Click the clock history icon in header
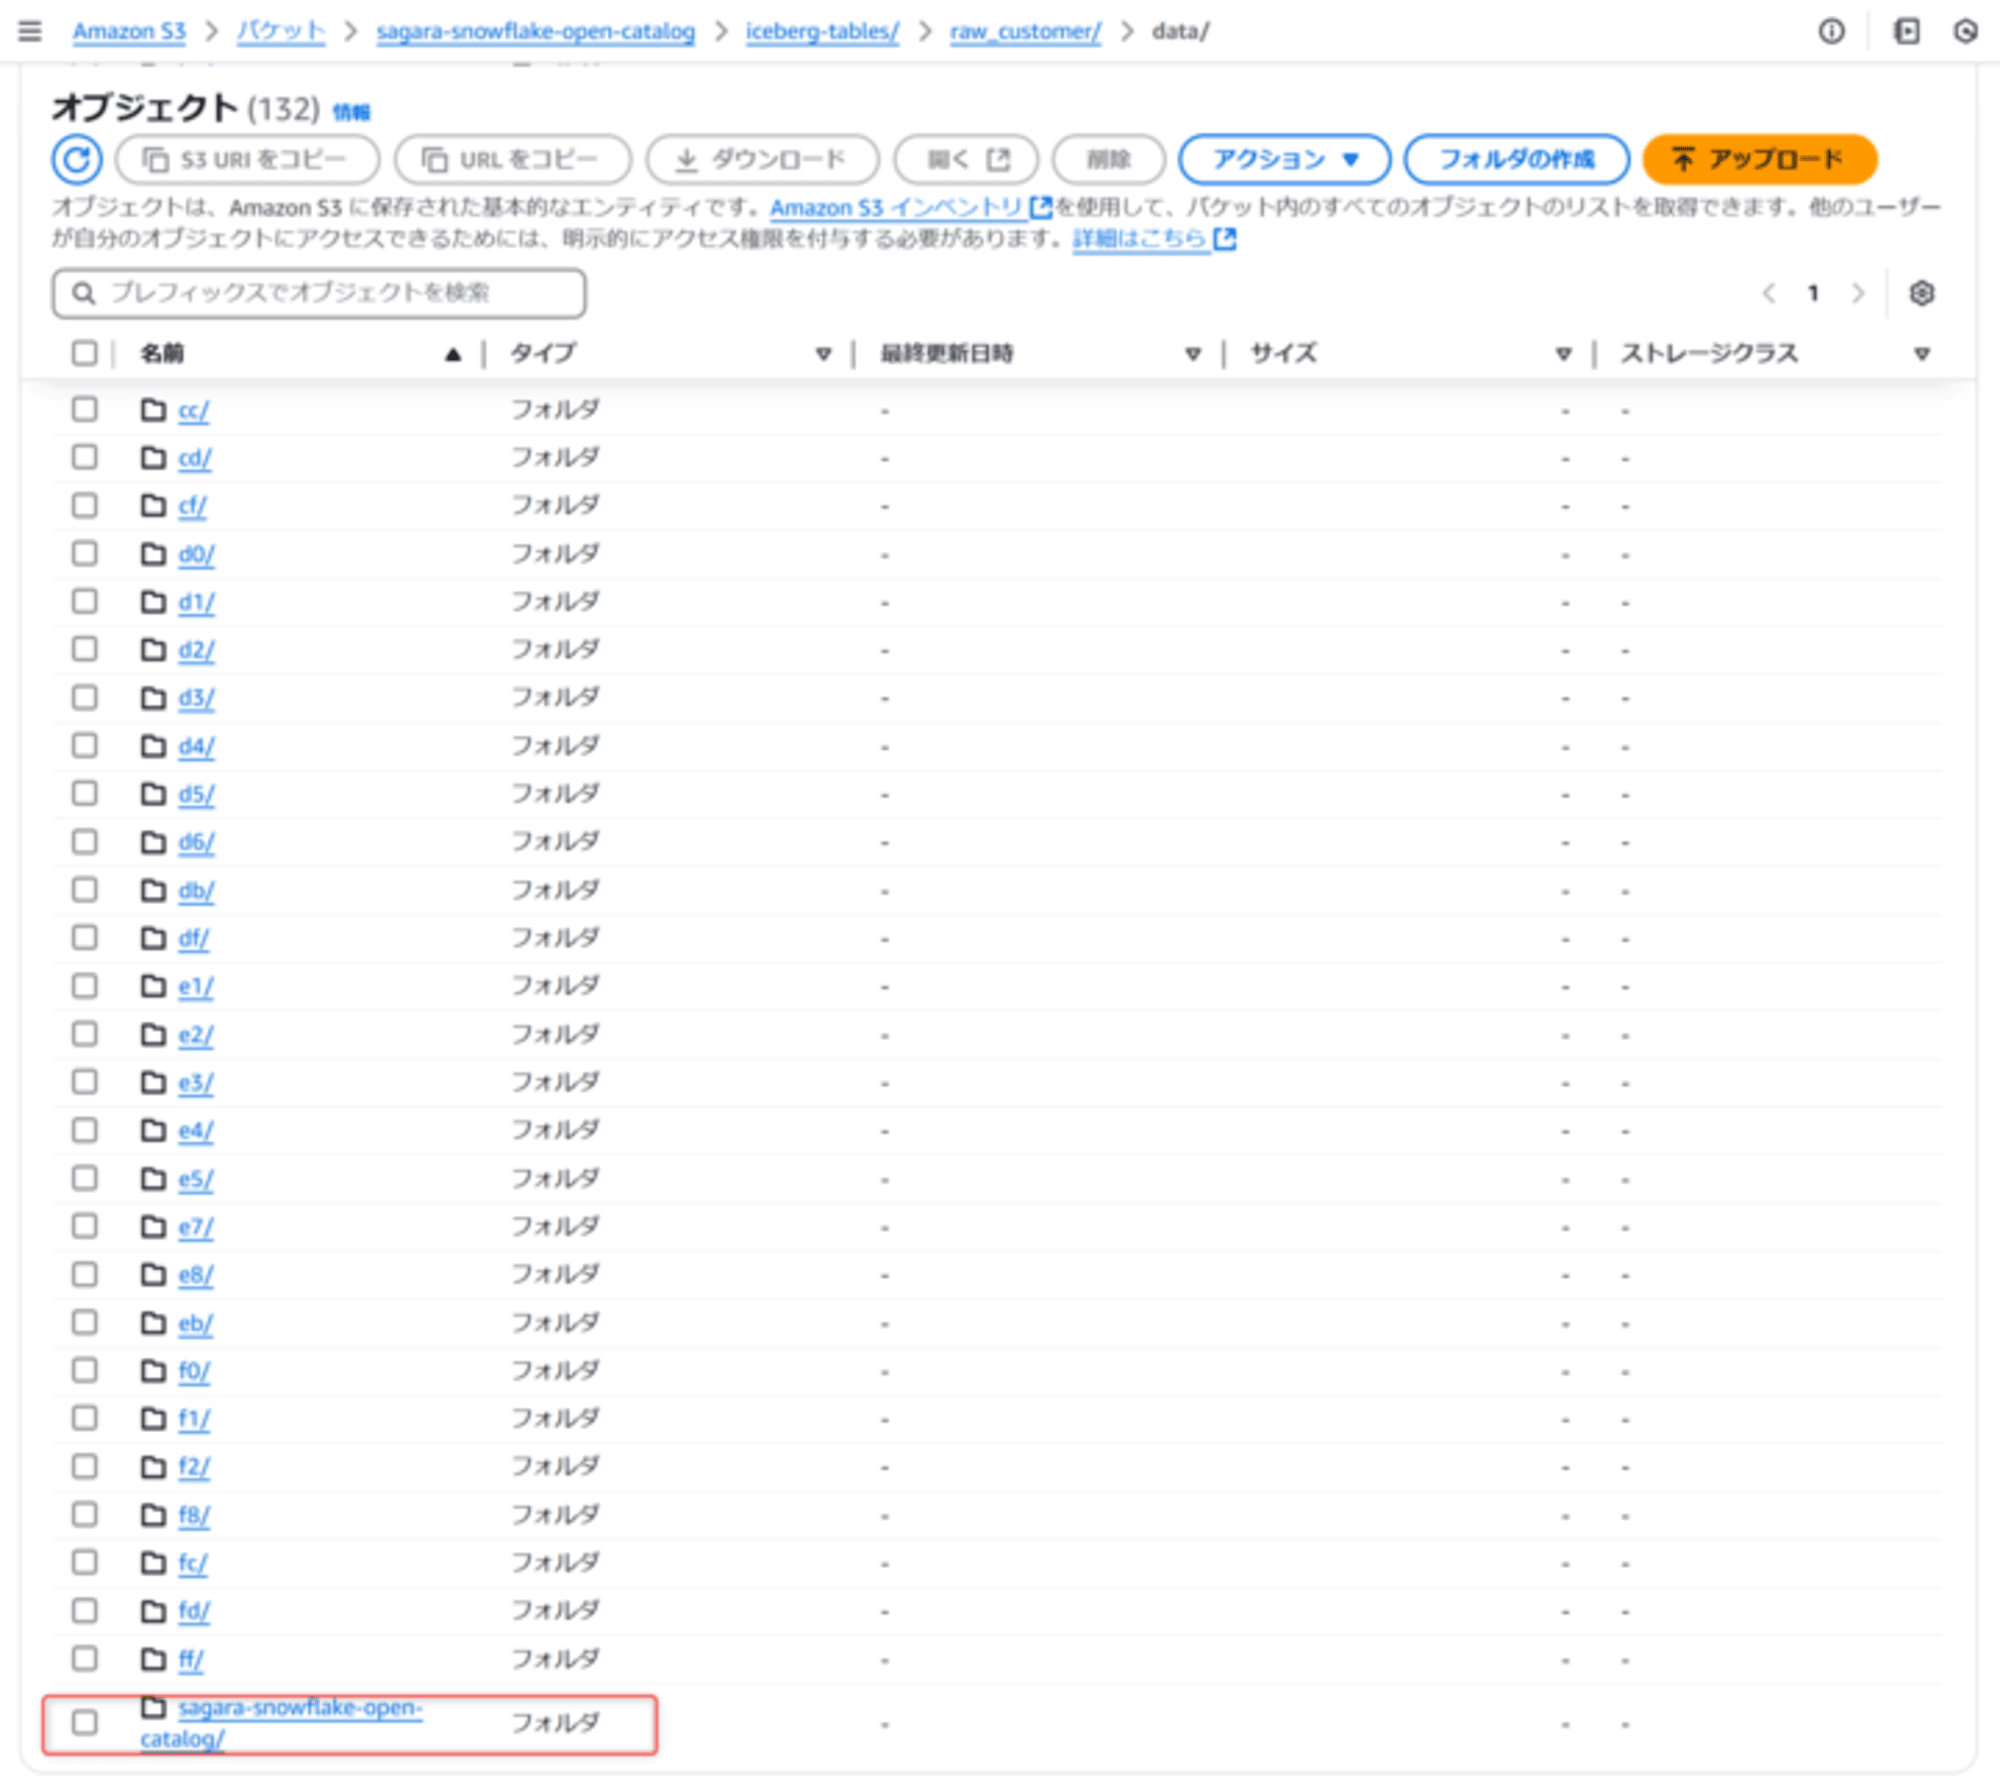Screen dimensions: 2000x1792 1965,32
